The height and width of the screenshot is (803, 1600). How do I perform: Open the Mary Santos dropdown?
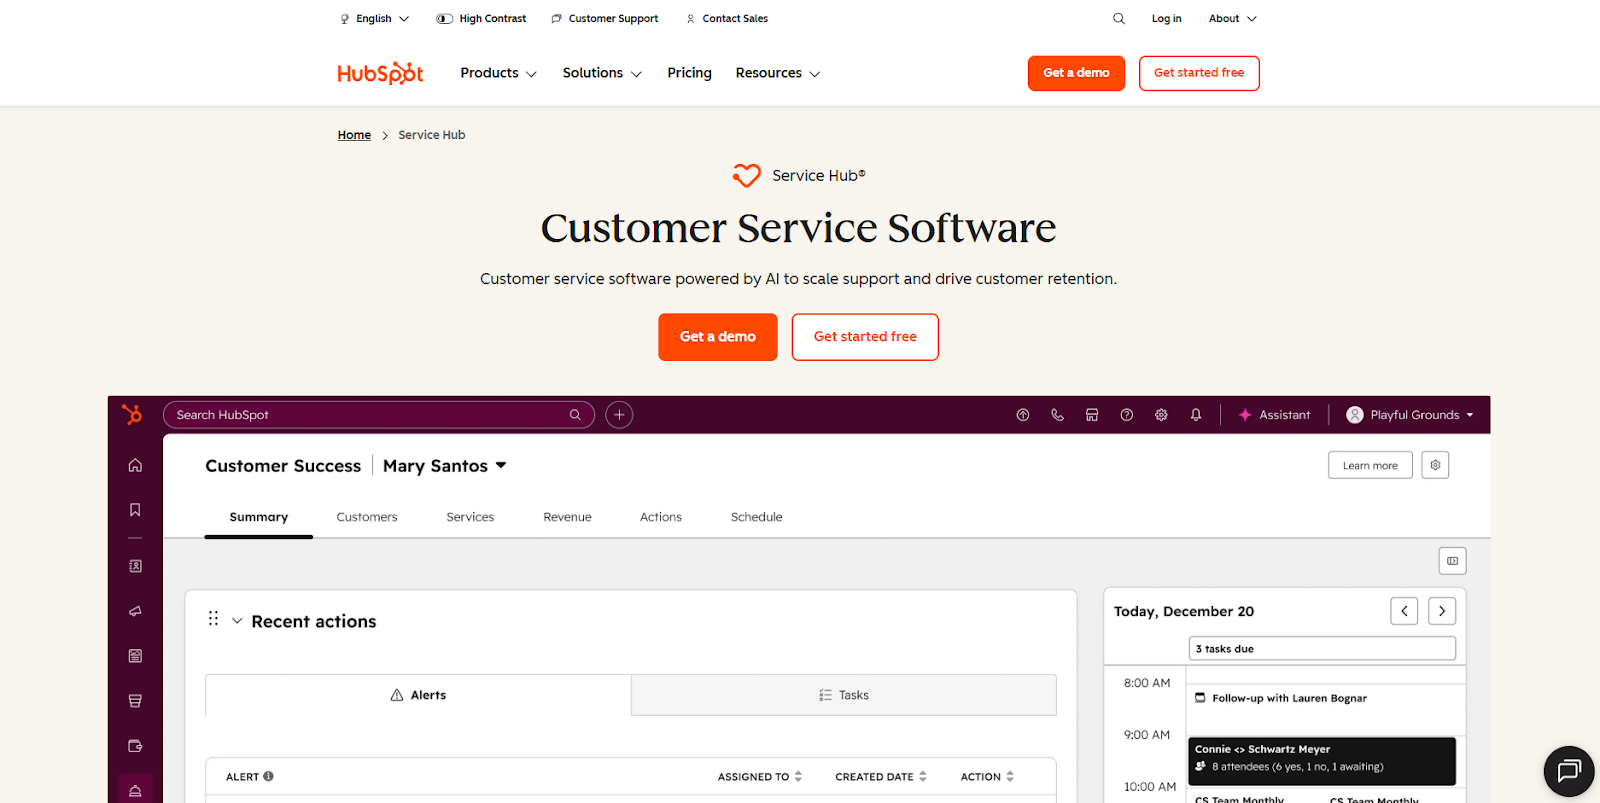click(x=444, y=466)
